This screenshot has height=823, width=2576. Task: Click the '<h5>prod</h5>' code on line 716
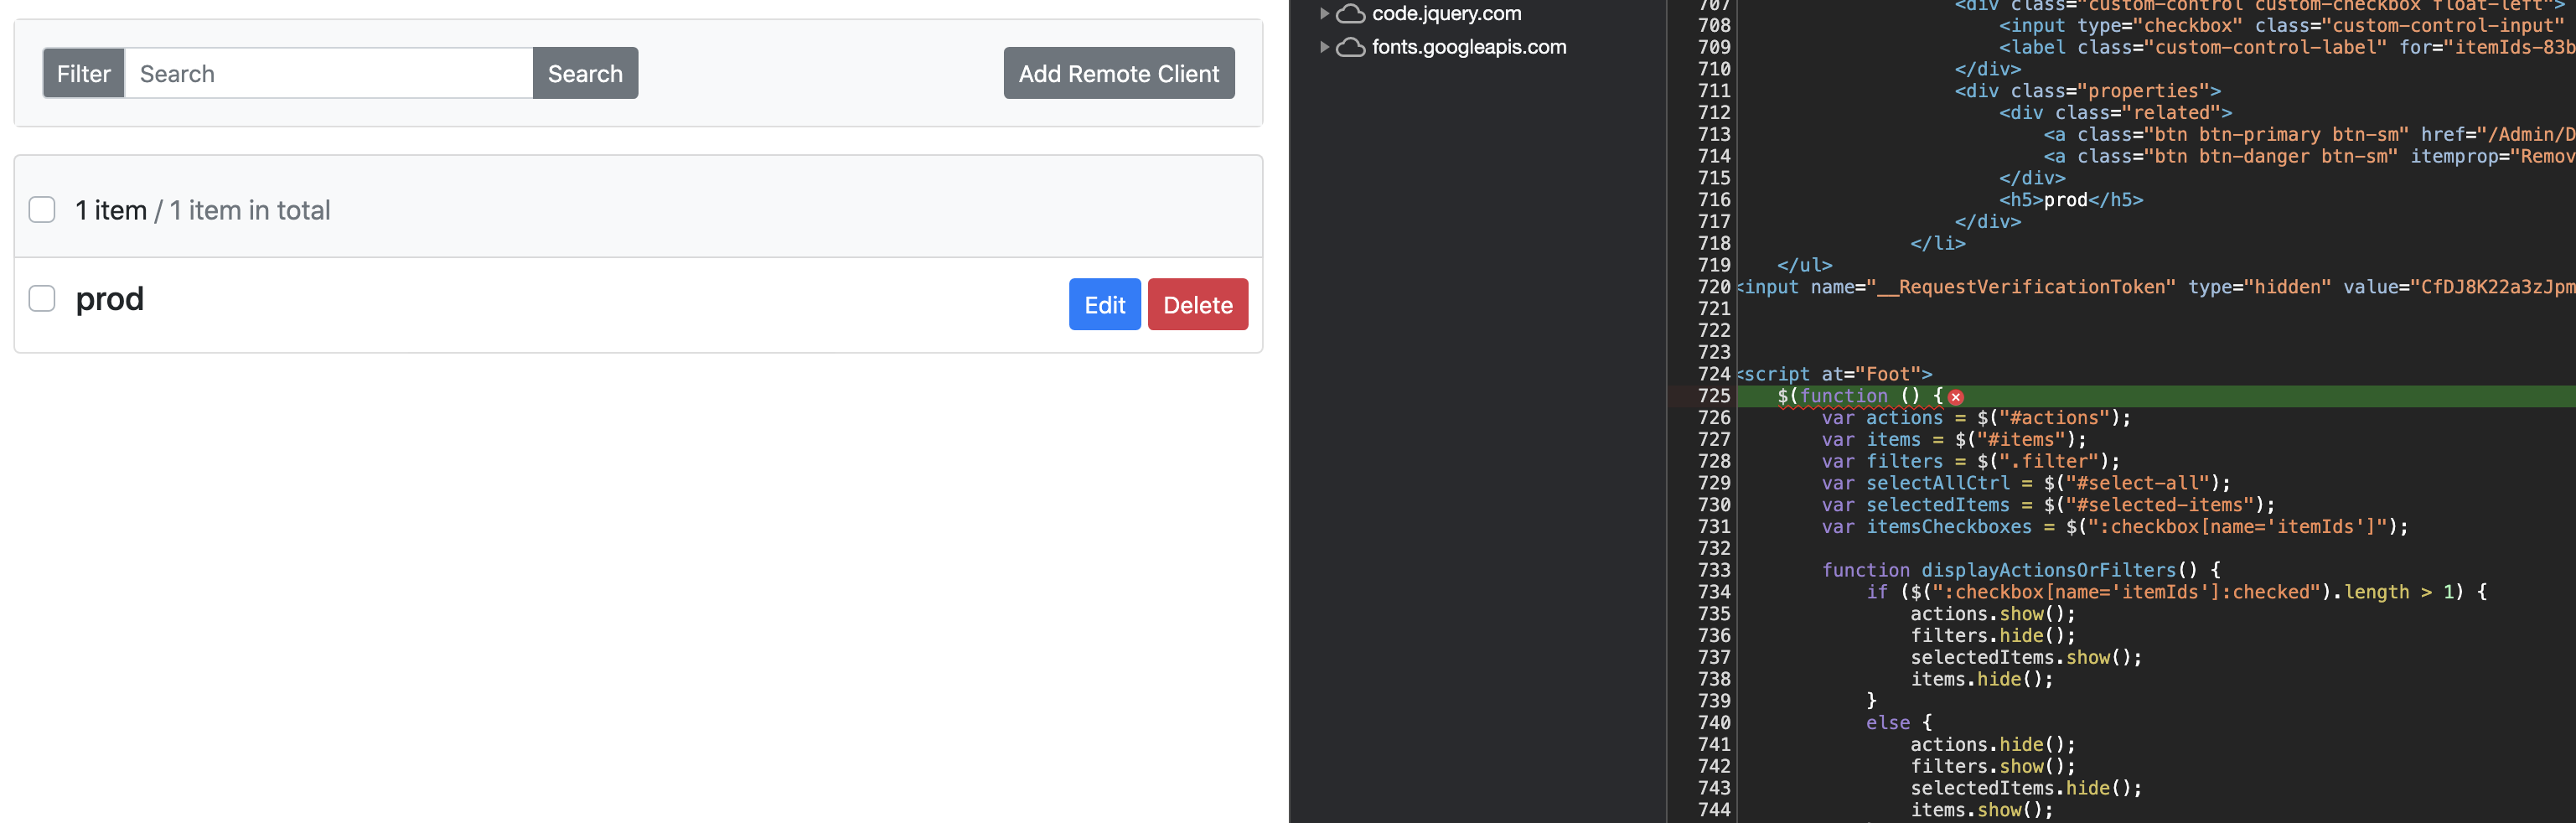coord(2071,200)
